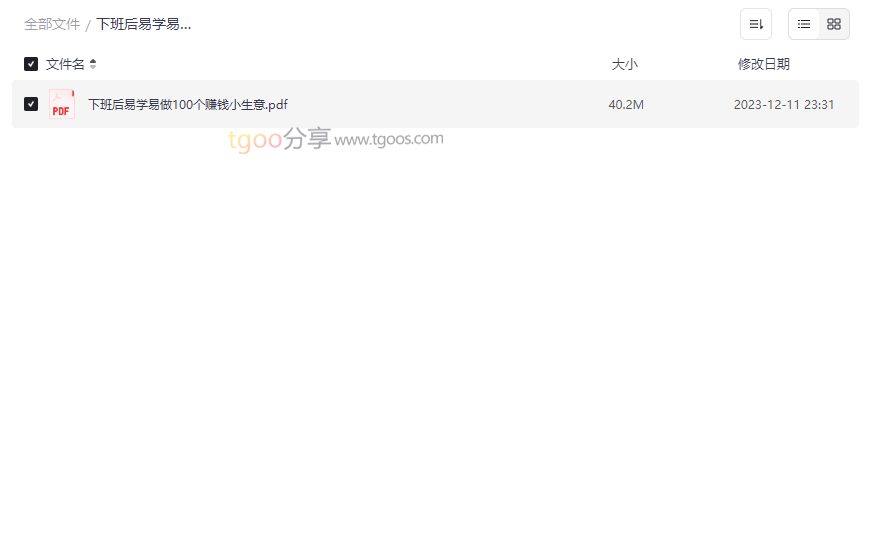This screenshot has height=538, width=874.
Task: Click the 40.2M file size value
Action: [626, 105]
